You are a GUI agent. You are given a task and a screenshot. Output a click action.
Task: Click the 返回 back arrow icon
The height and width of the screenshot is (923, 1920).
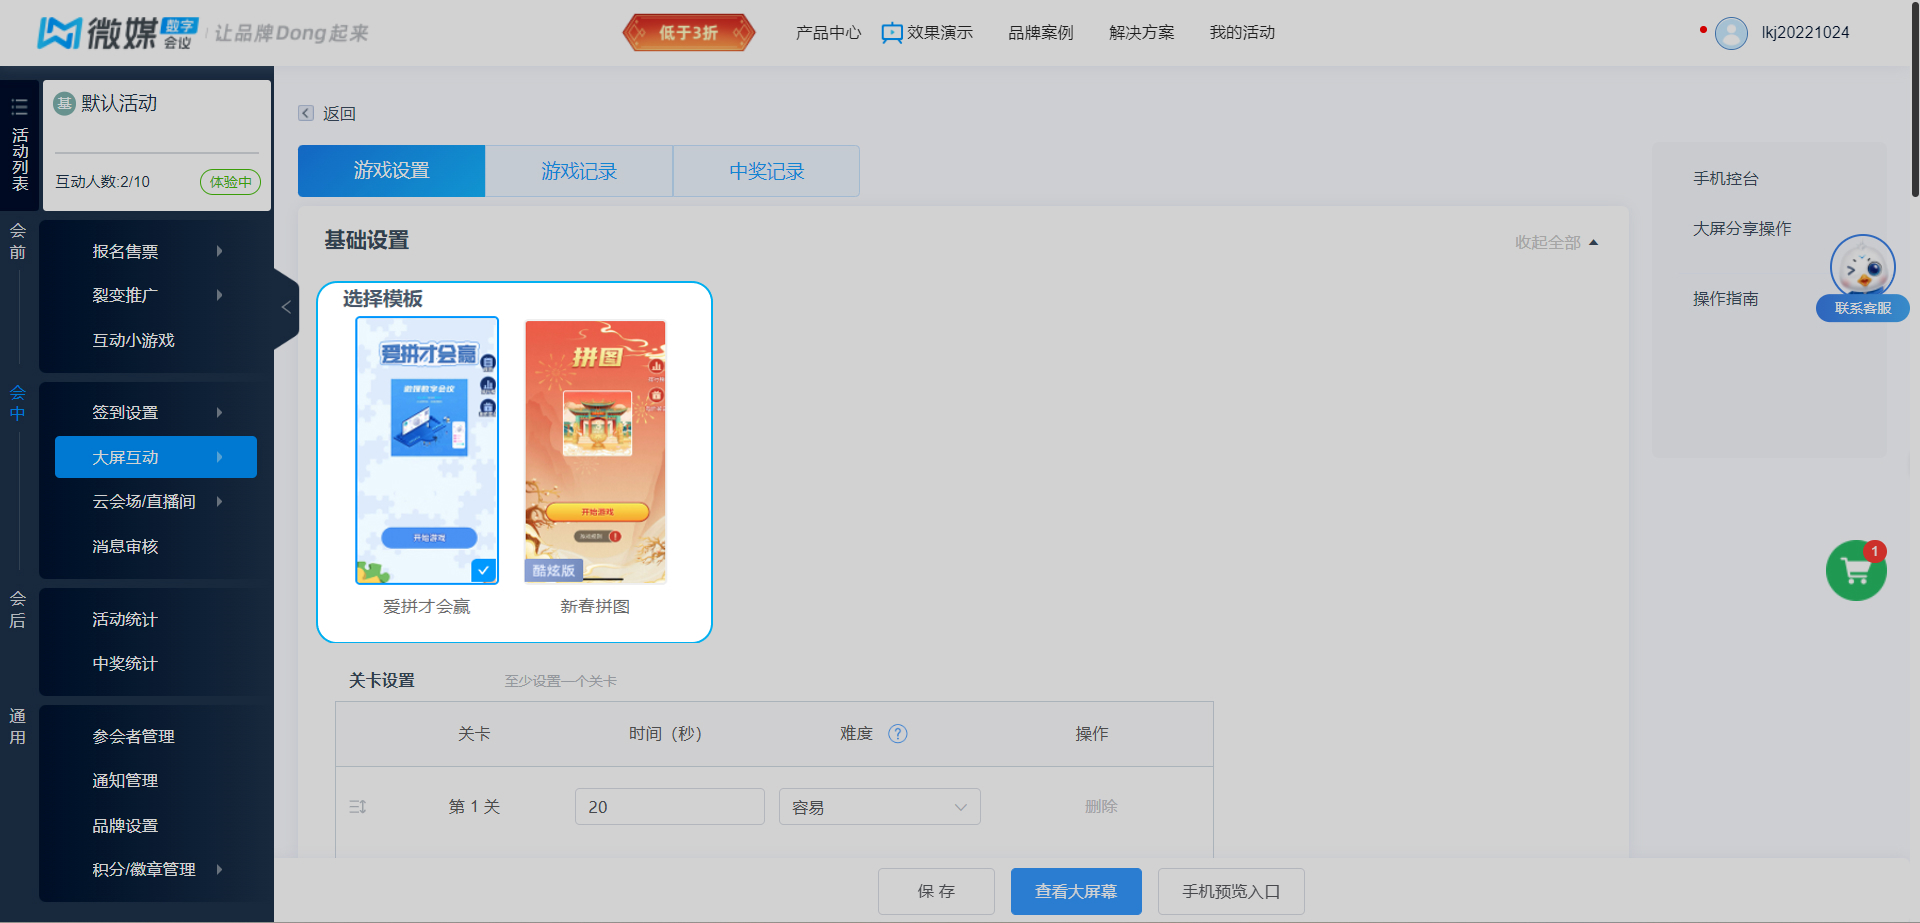pos(306,113)
